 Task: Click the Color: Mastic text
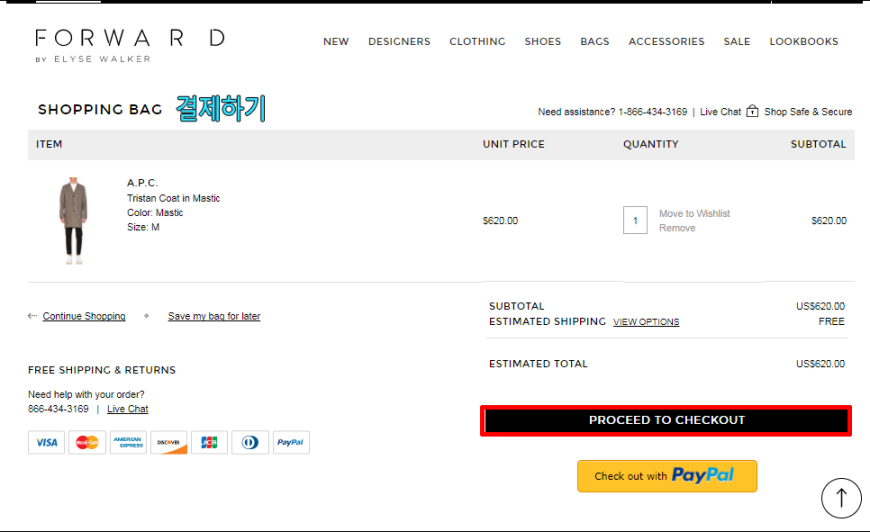point(155,212)
